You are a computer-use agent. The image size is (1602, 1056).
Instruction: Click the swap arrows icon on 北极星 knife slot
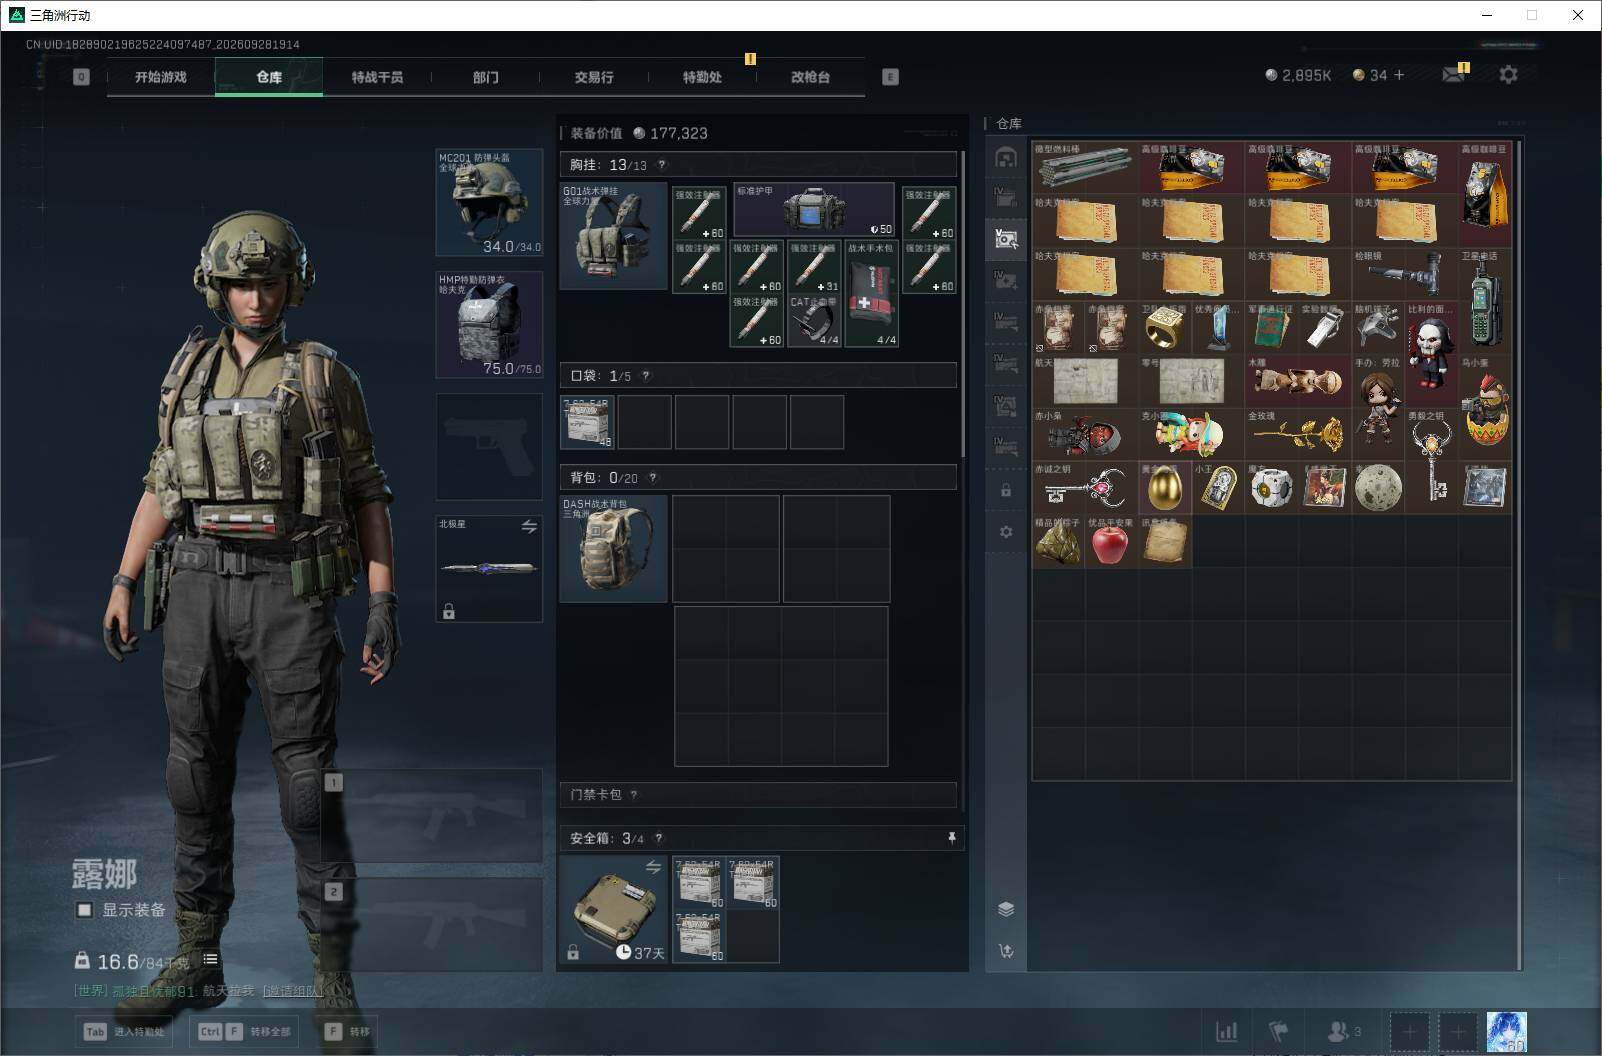point(529,526)
